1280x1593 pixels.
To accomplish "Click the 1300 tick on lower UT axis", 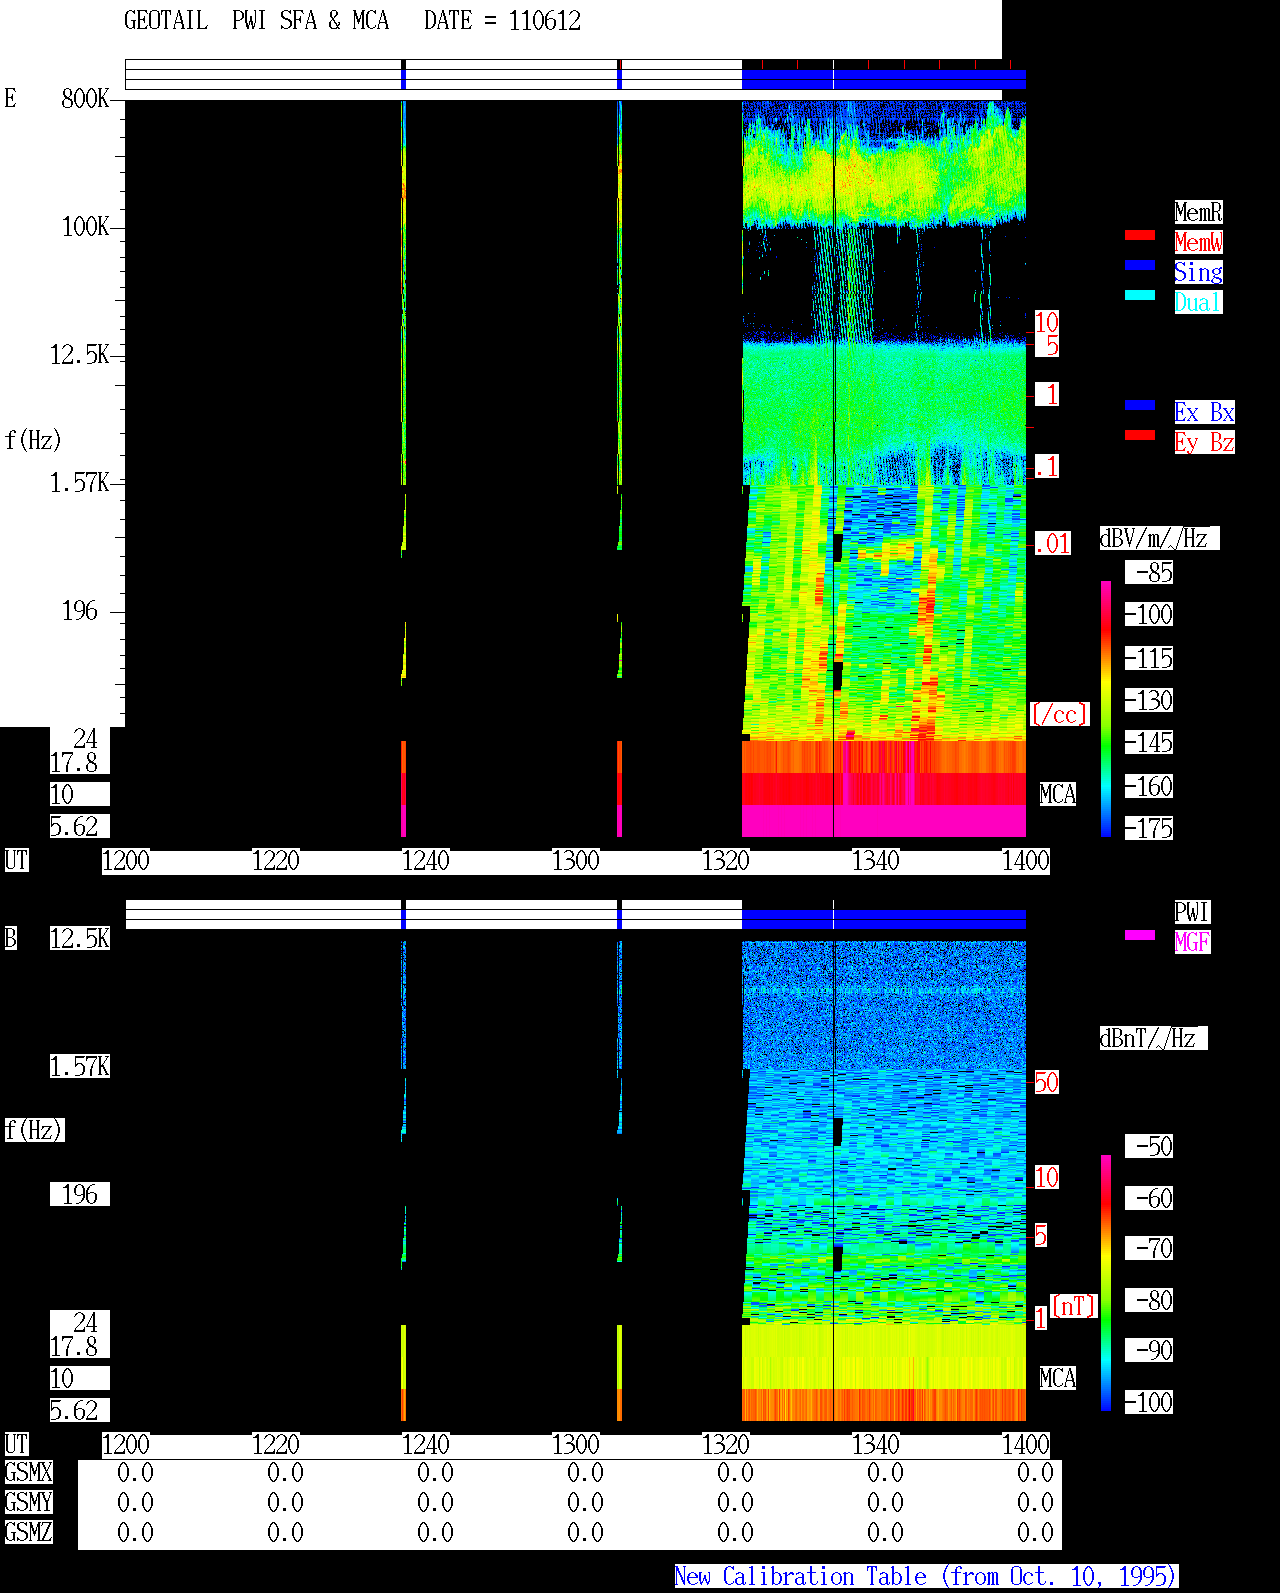I will 576,1444.
